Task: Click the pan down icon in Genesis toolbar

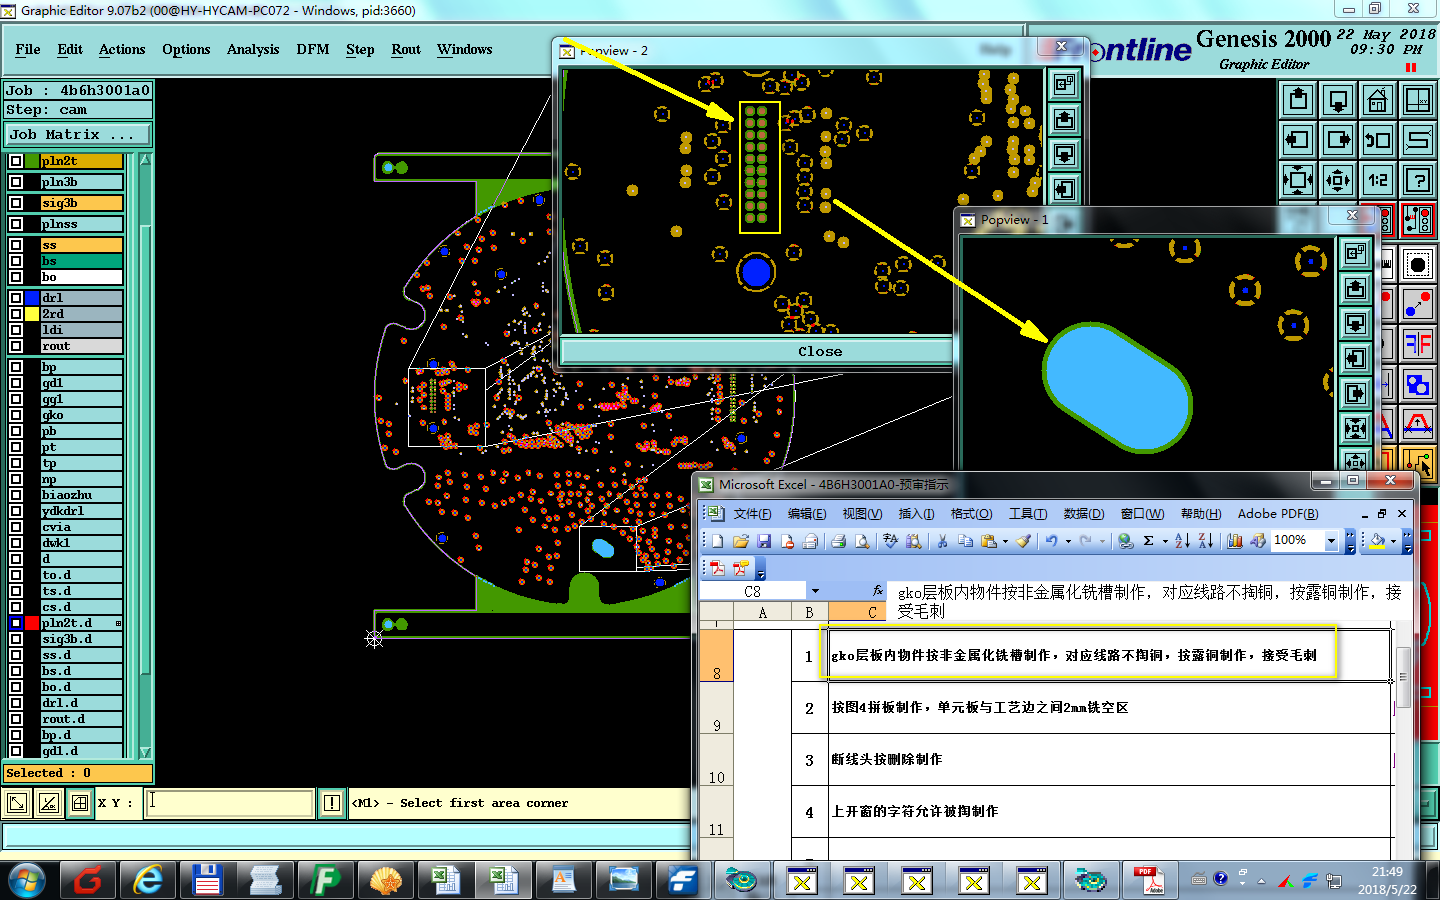Action: (1338, 100)
